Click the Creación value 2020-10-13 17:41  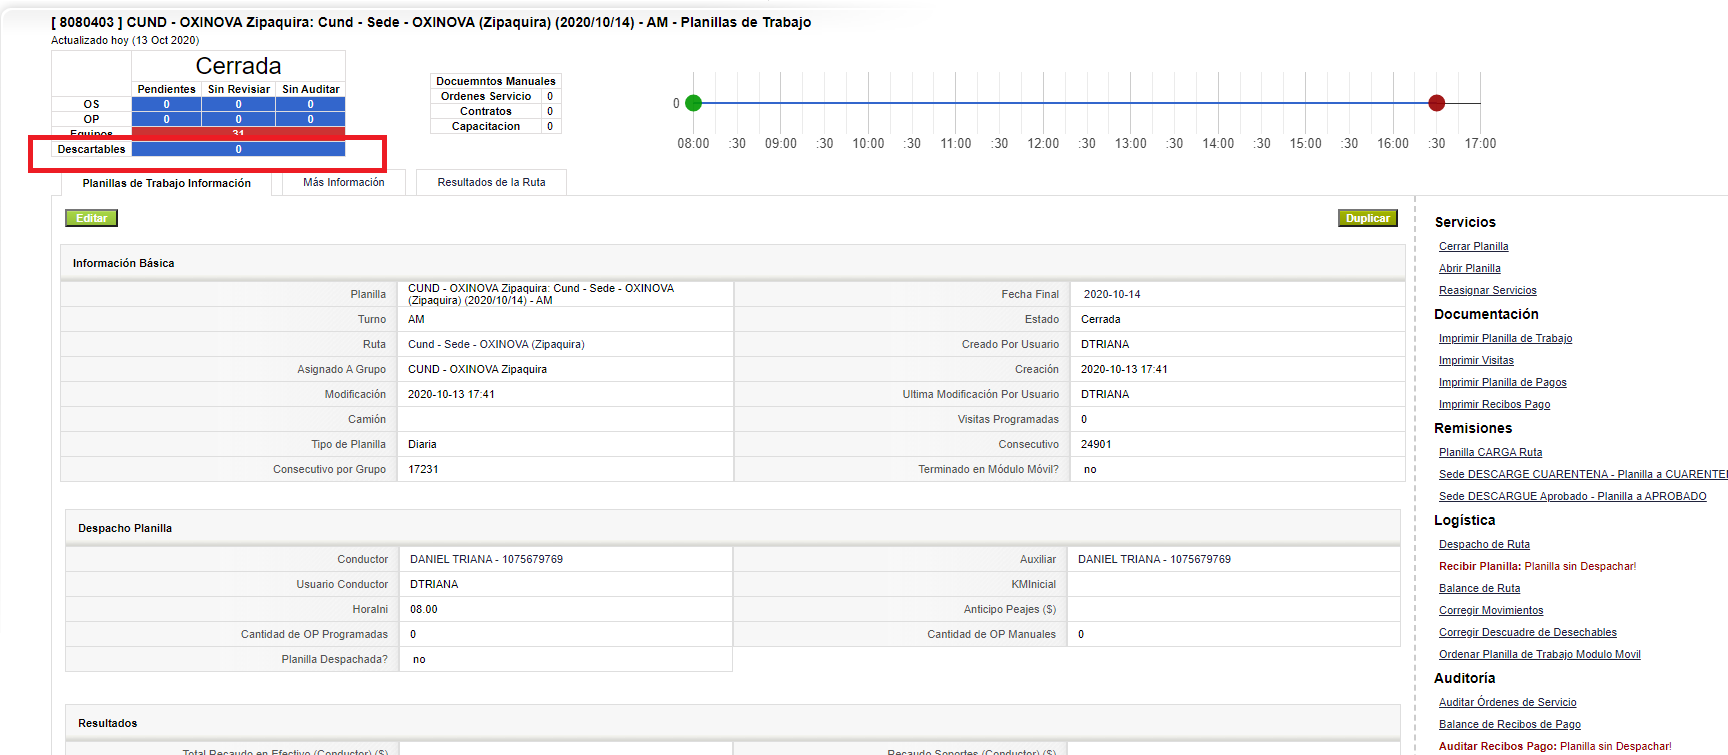point(1124,369)
